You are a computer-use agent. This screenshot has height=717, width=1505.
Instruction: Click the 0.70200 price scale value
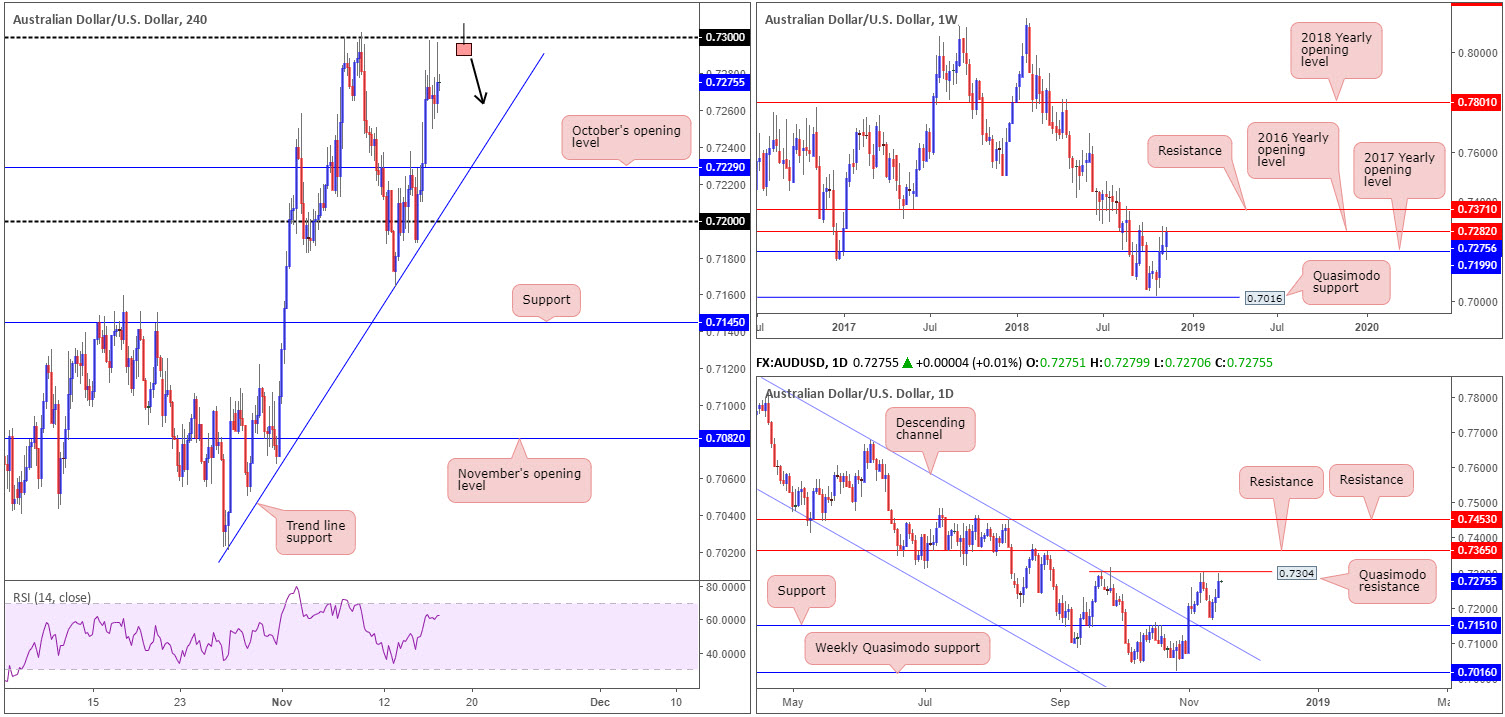pyautogui.click(x=725, y=552)
